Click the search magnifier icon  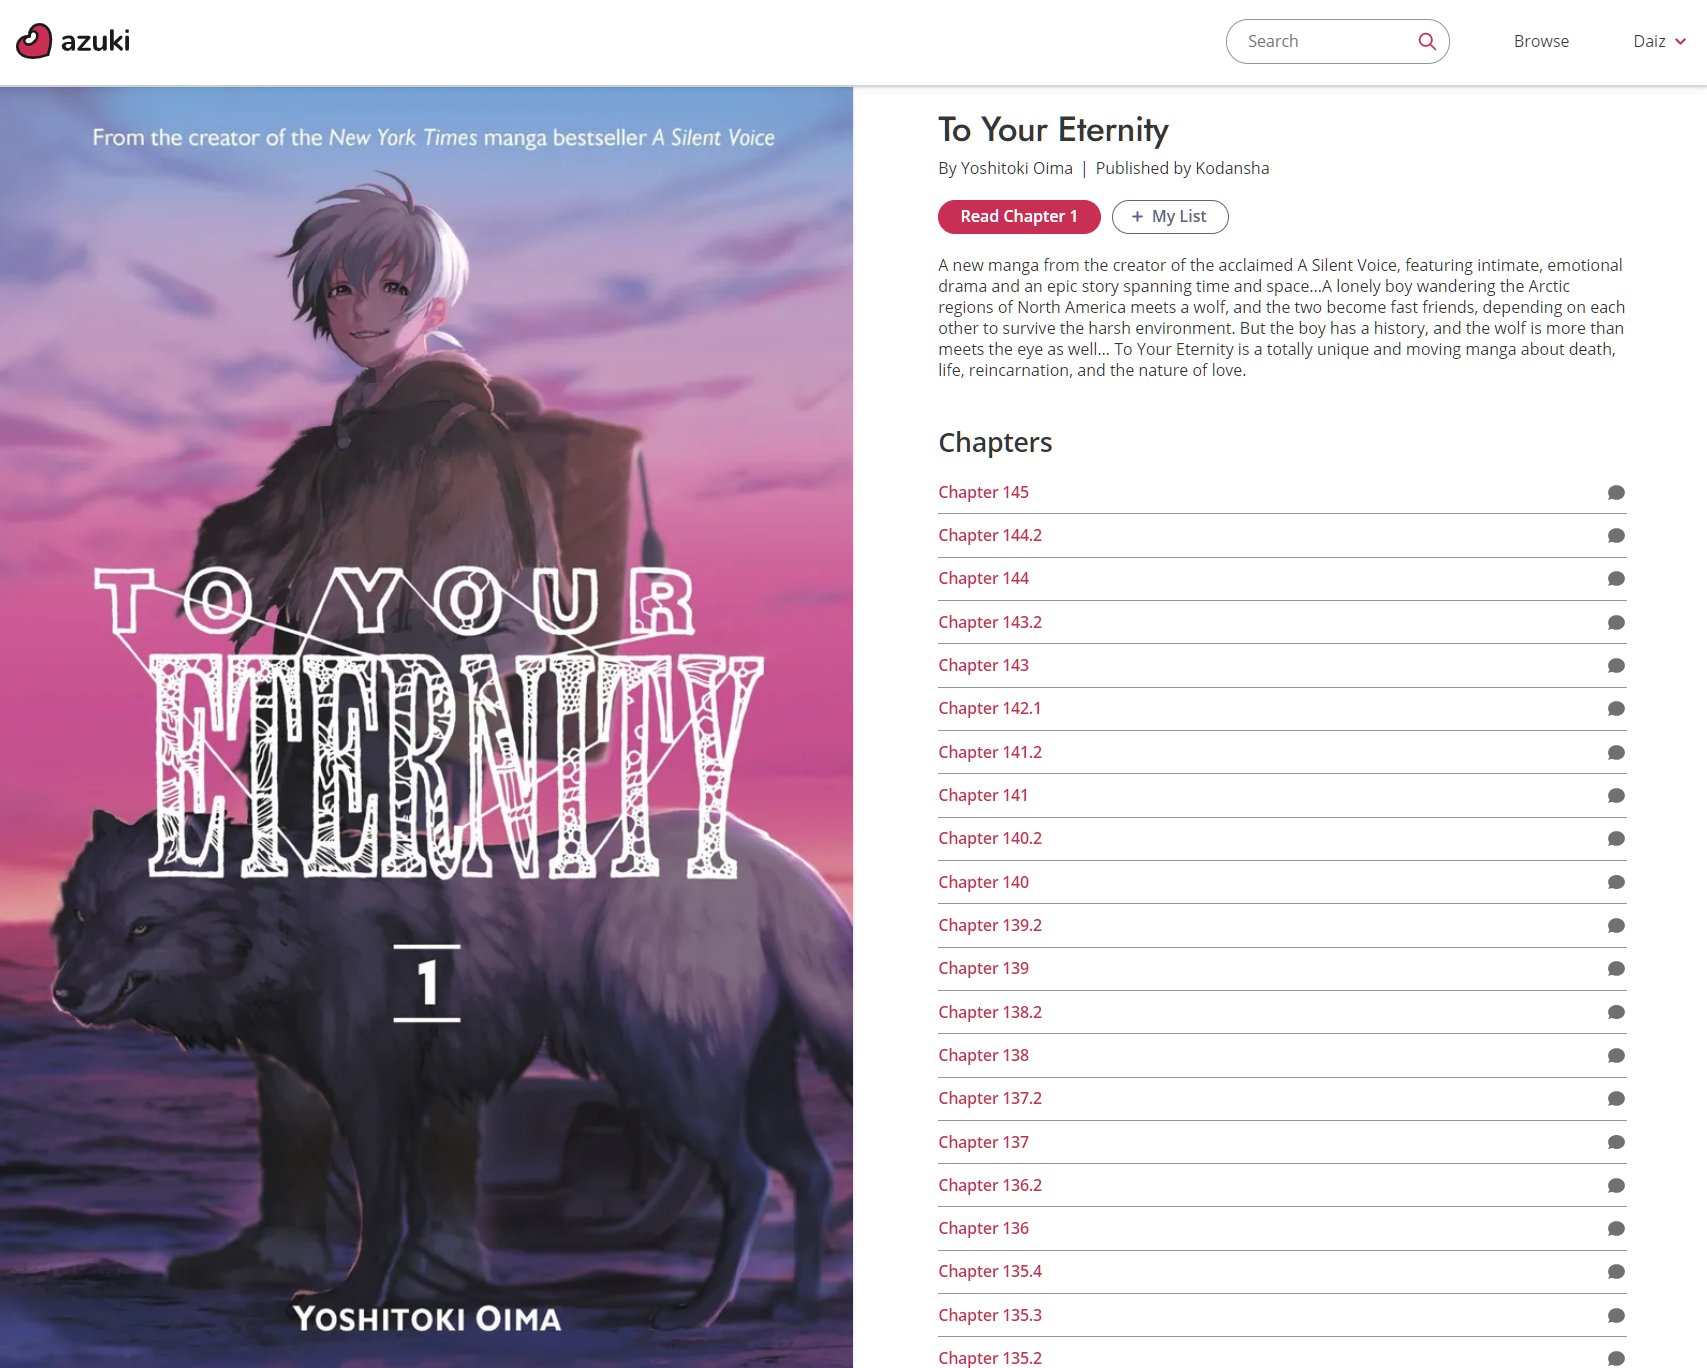coord(1427,41)
